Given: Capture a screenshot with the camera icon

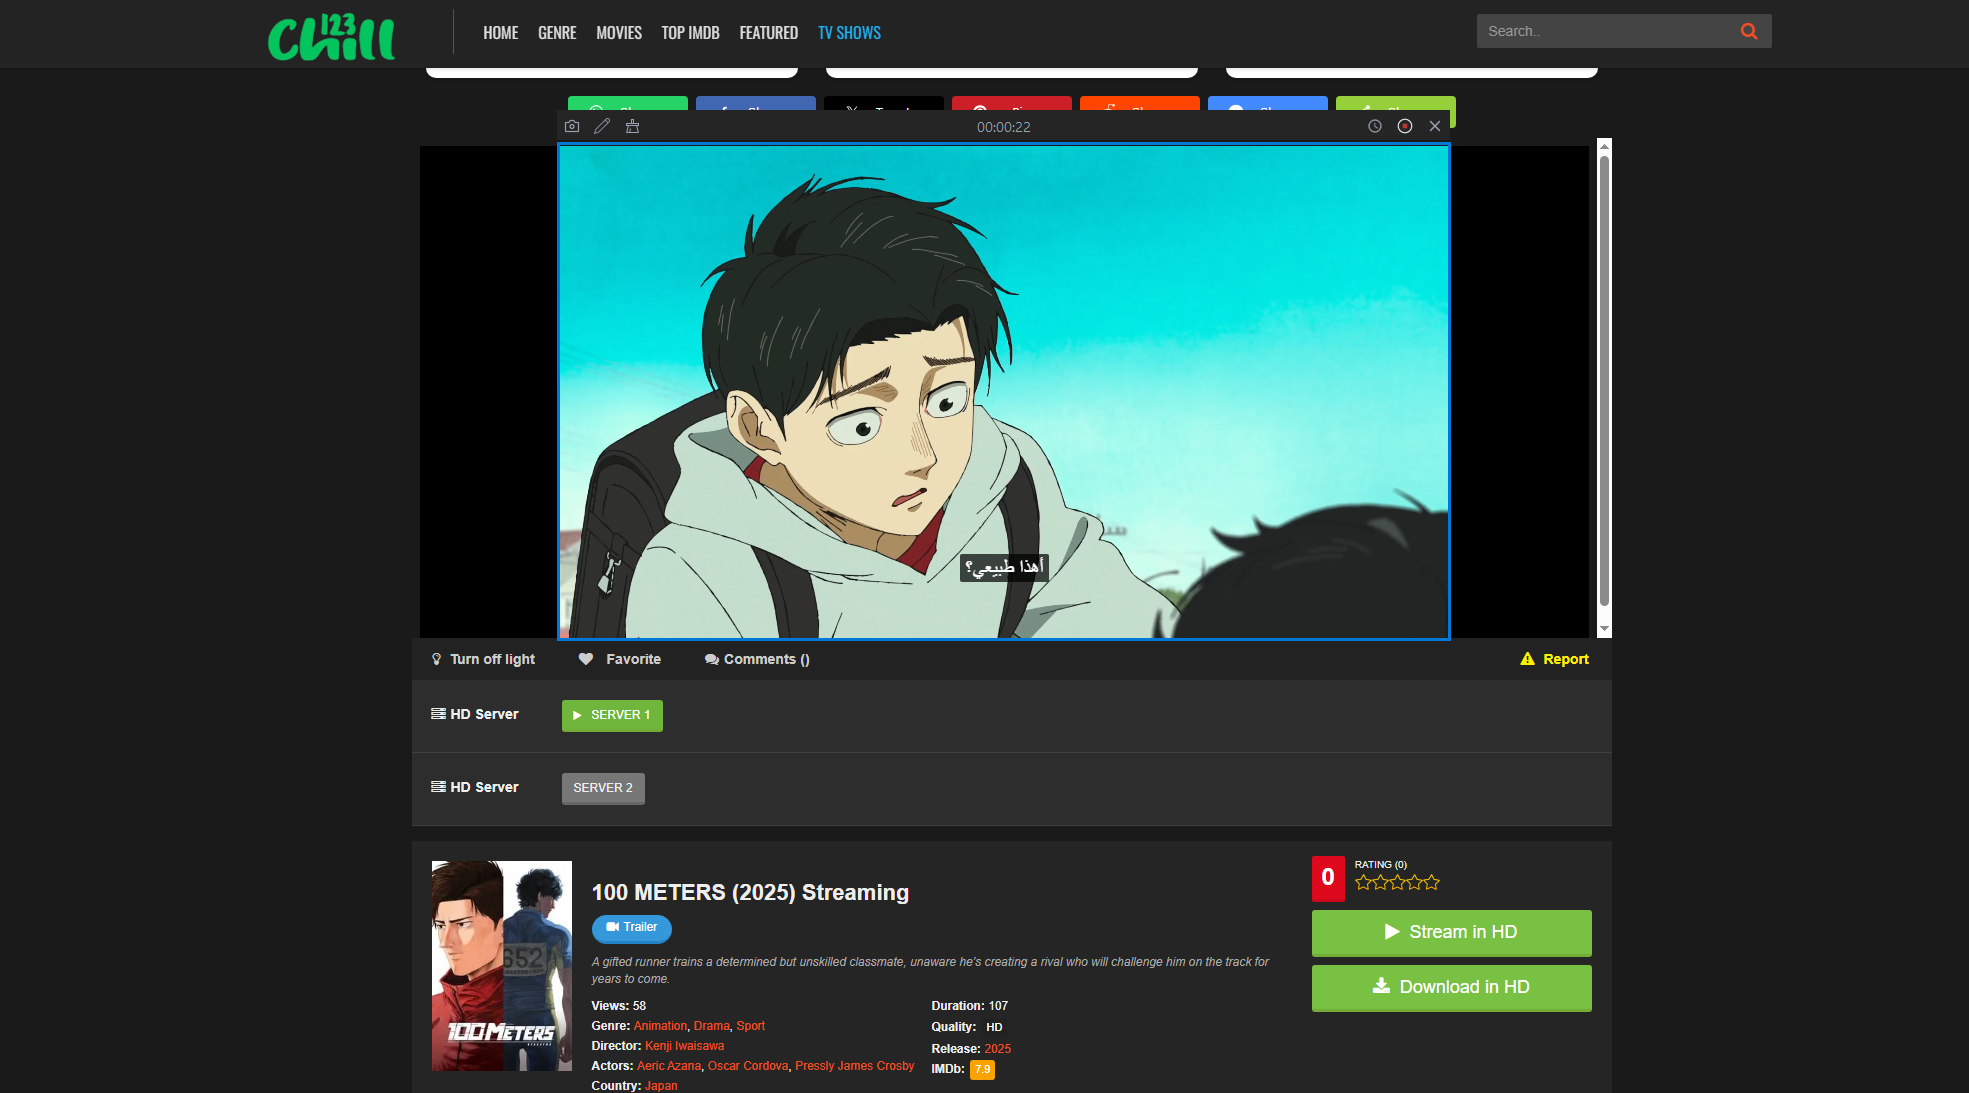Looking at the screenshot, I should tap(572, 126).
